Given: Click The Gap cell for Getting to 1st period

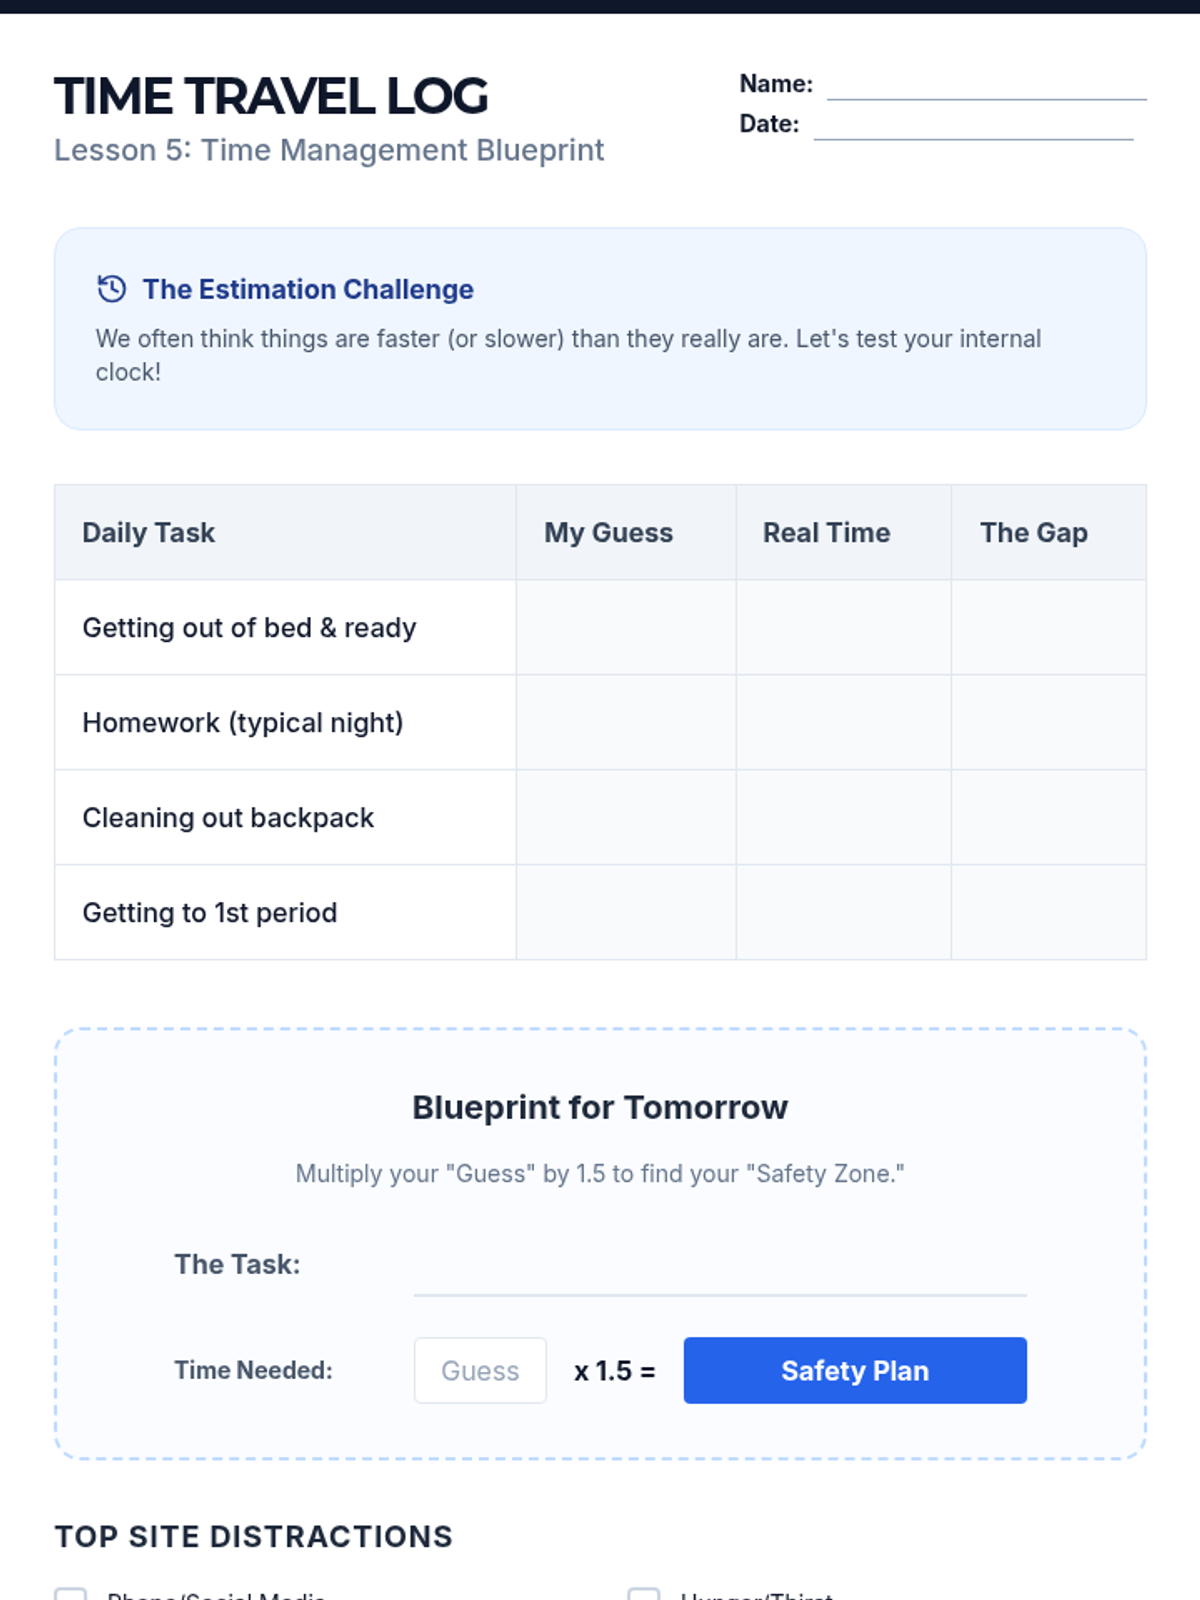Looking at the screenshot, I should click(x=1049, y=912).
